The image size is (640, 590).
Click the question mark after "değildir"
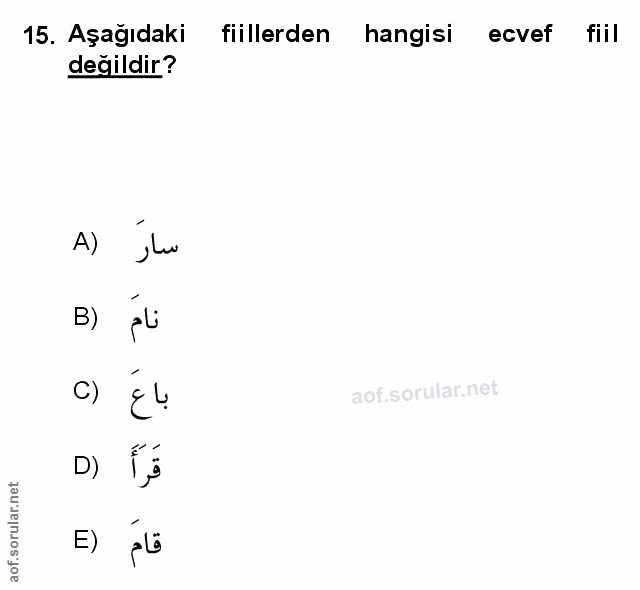tap(169, 67)
